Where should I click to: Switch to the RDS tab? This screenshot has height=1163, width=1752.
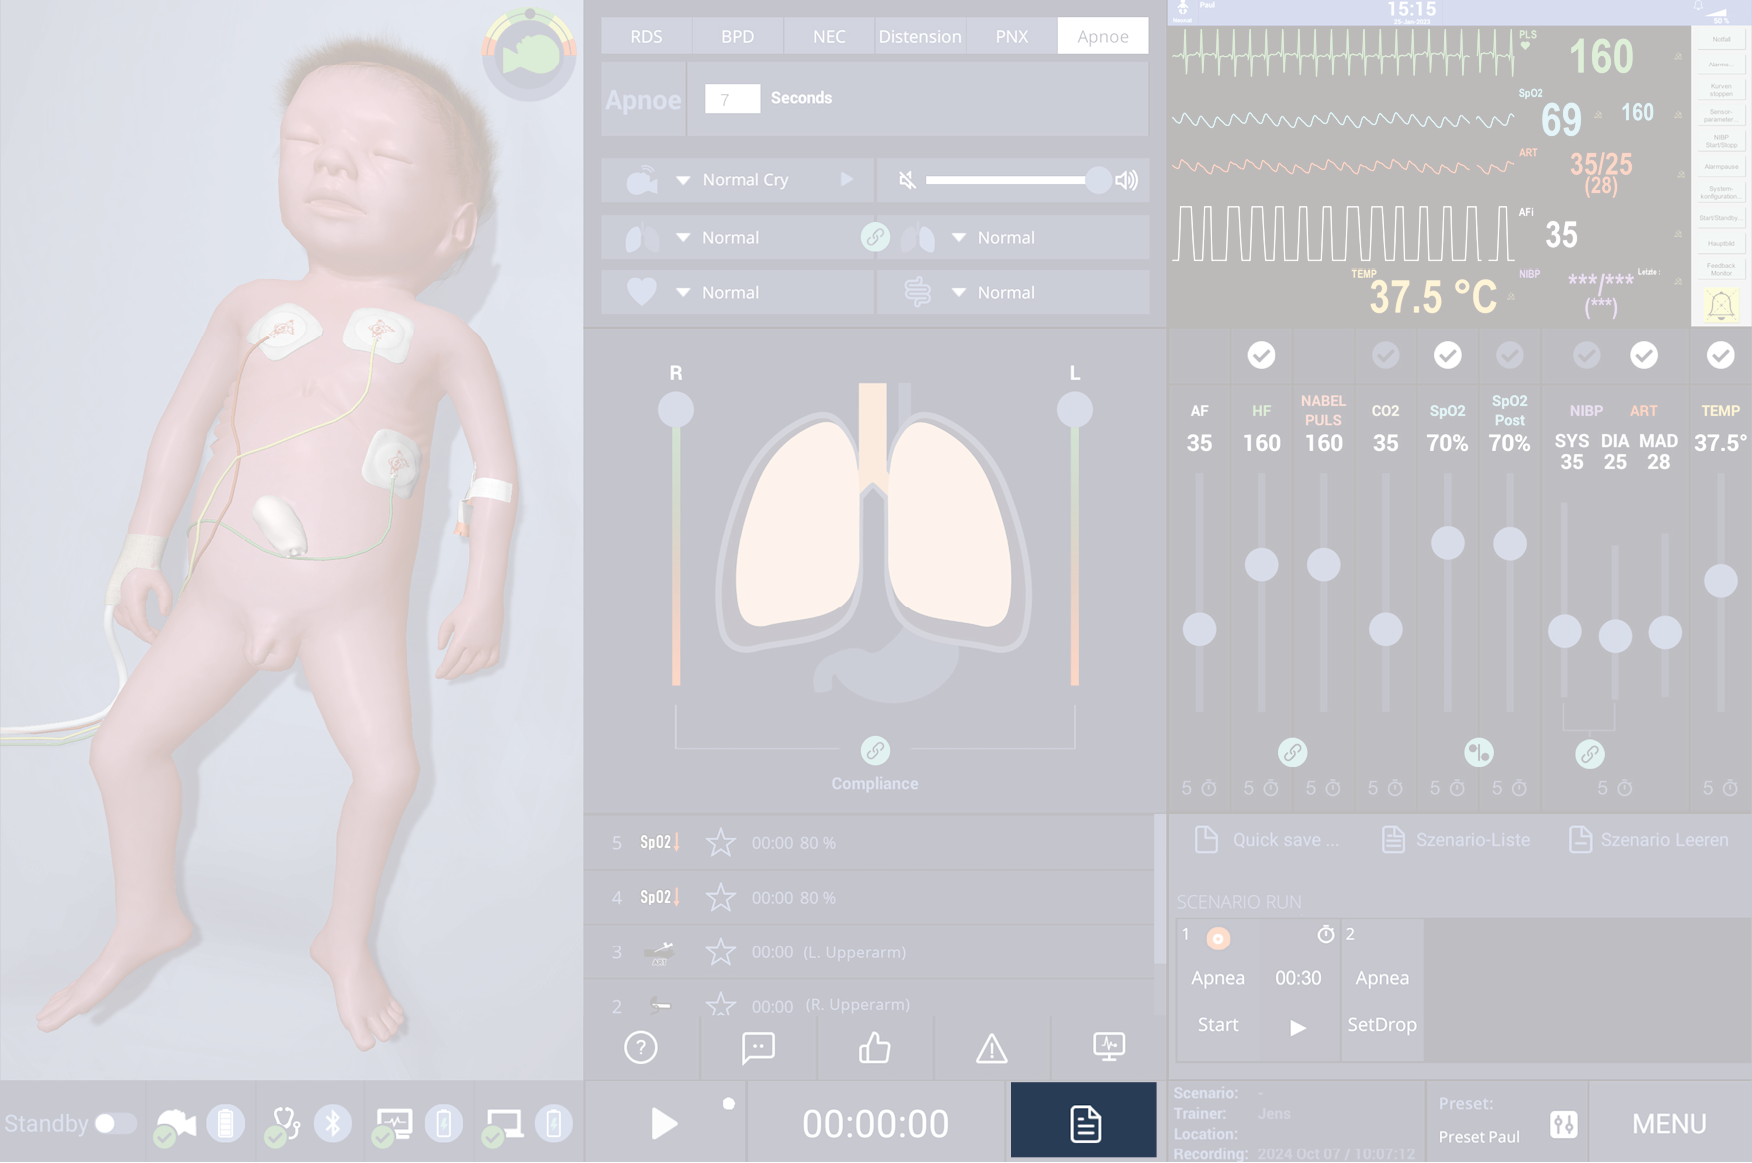pos(646,36)
